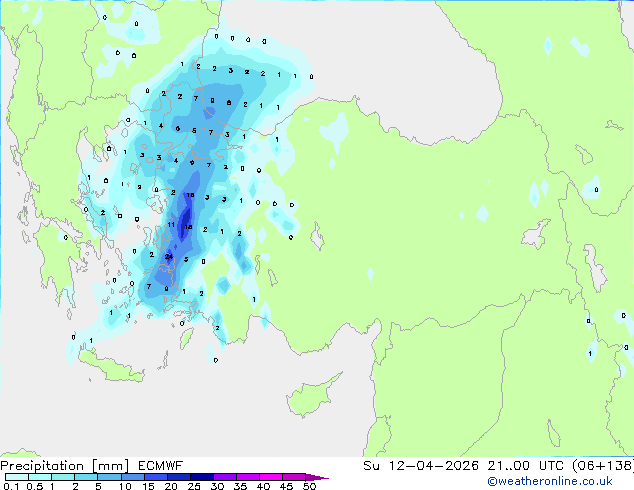Click the '18' precipitation value on the map
This screenshot has height=490, width=634.
(188, 227)
